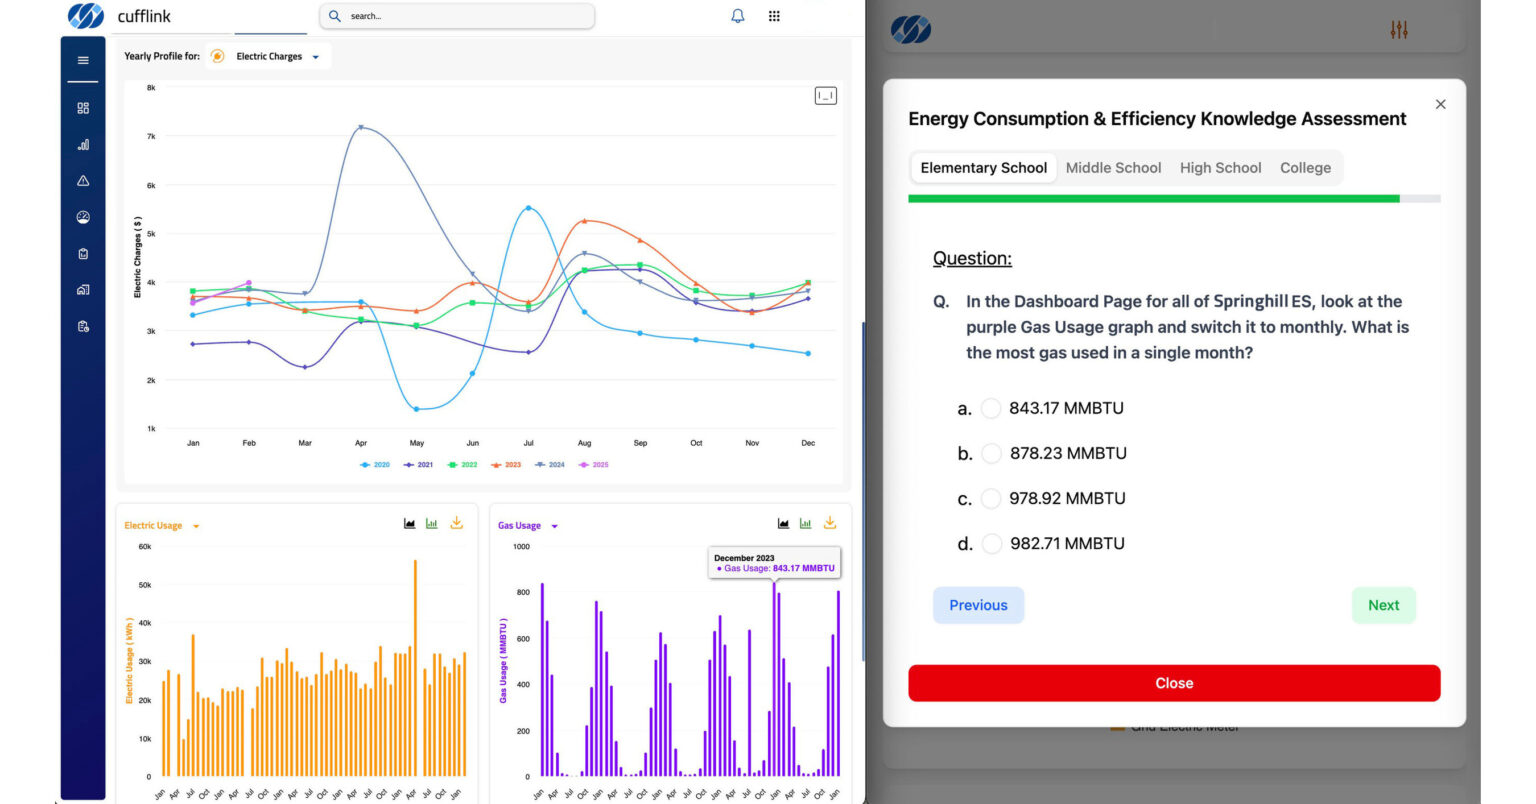The image size is (1536, 804).
Task: Switch to the Middle School tab
Action: (x=1113, y=168)
